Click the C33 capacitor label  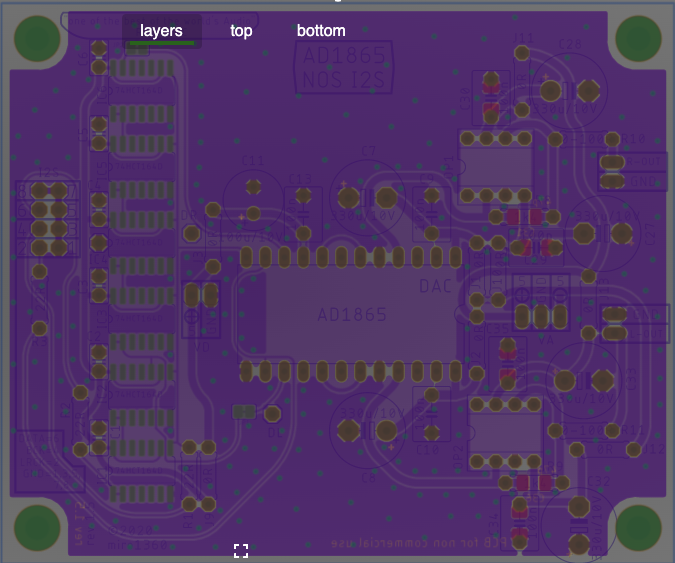point(631,379)
